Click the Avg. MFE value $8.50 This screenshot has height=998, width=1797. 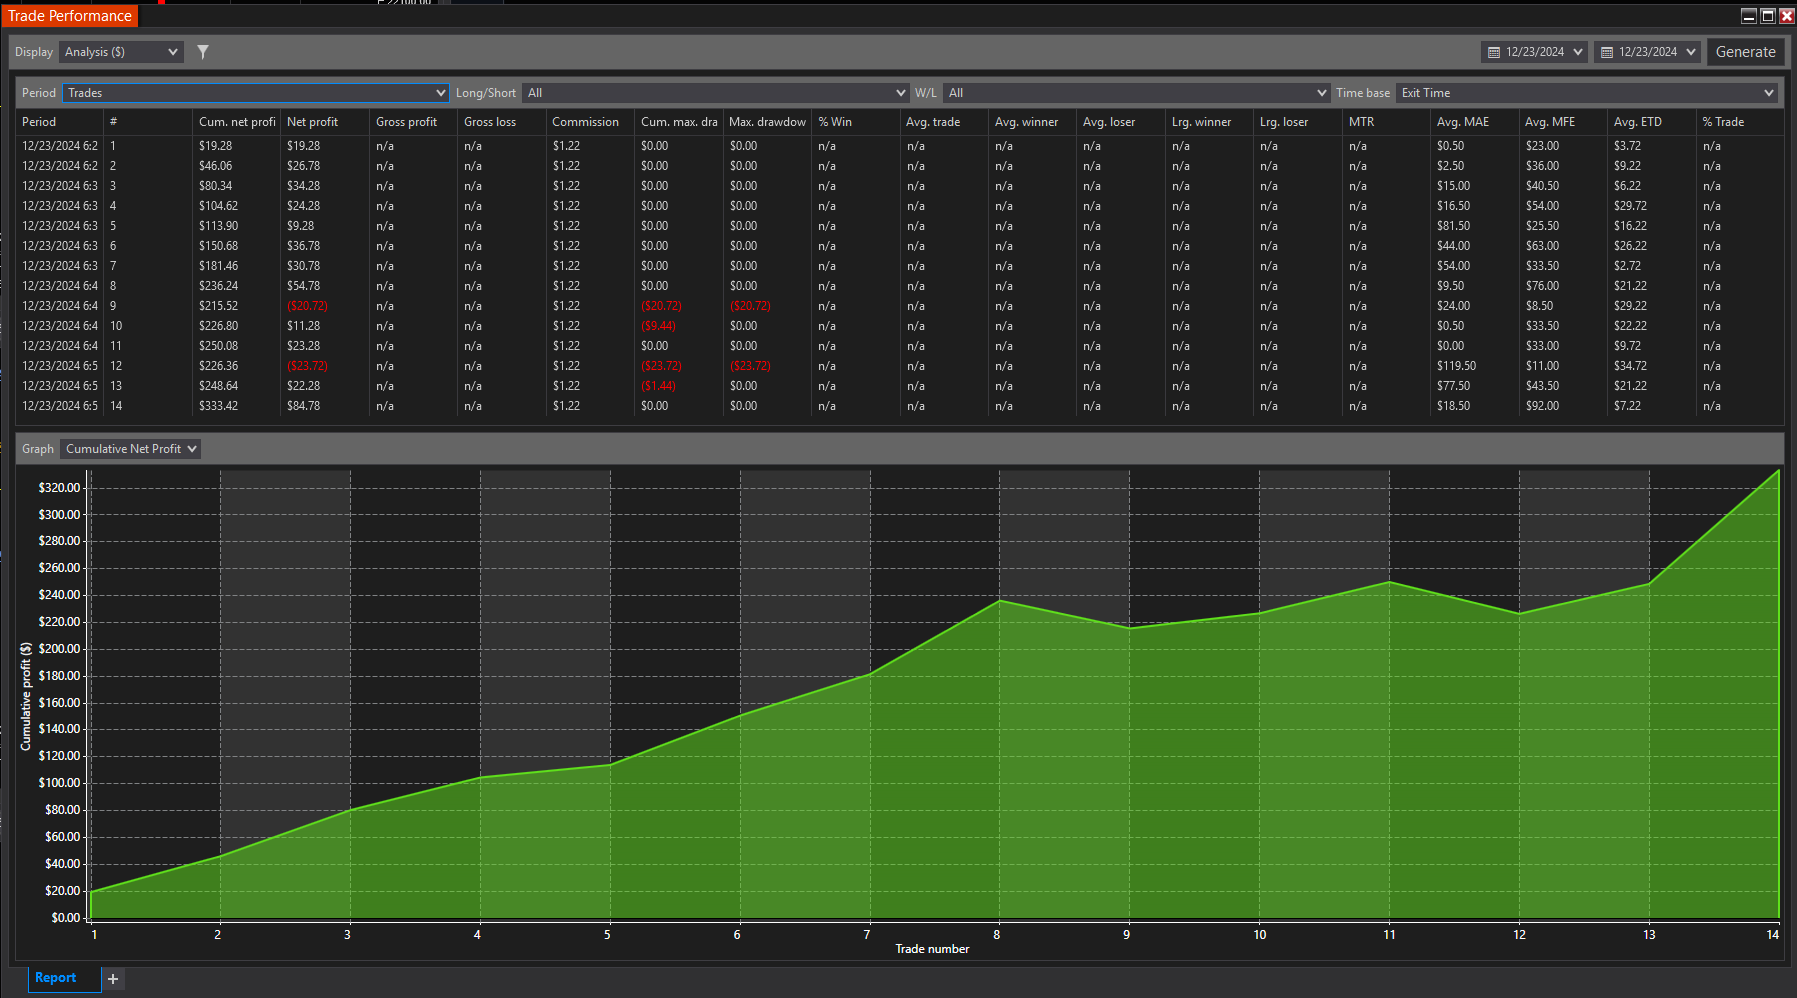[1539, 306]
